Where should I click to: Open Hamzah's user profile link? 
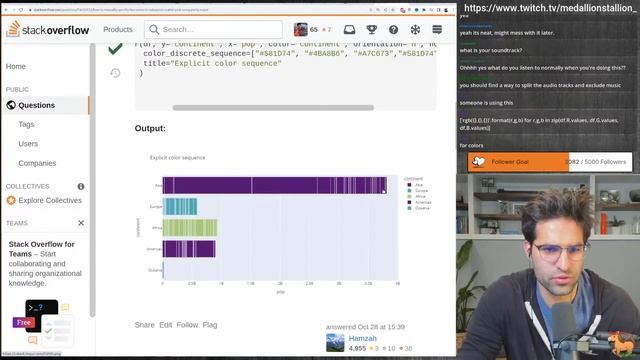[x=362, y=338]
